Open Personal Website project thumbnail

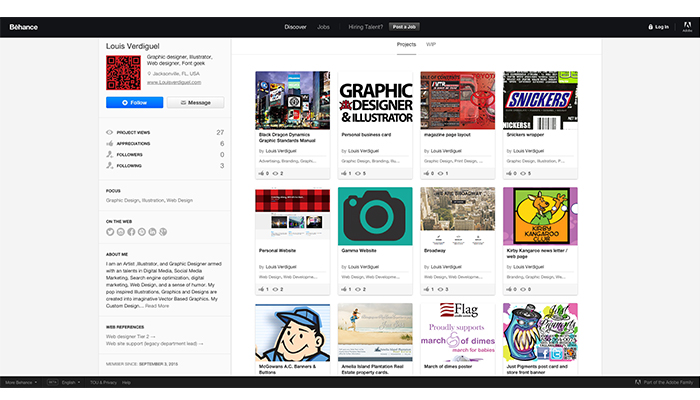pos(292,216)
